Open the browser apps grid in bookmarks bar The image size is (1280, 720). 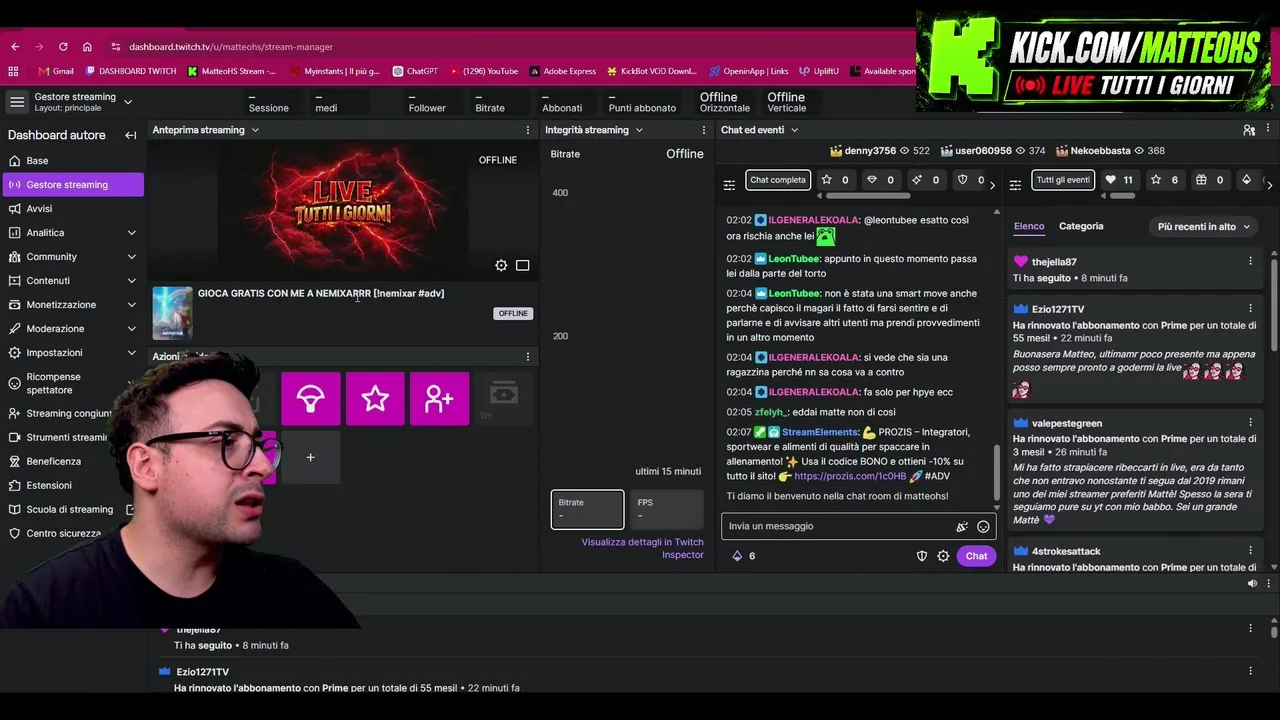click(x=13, y=71)
